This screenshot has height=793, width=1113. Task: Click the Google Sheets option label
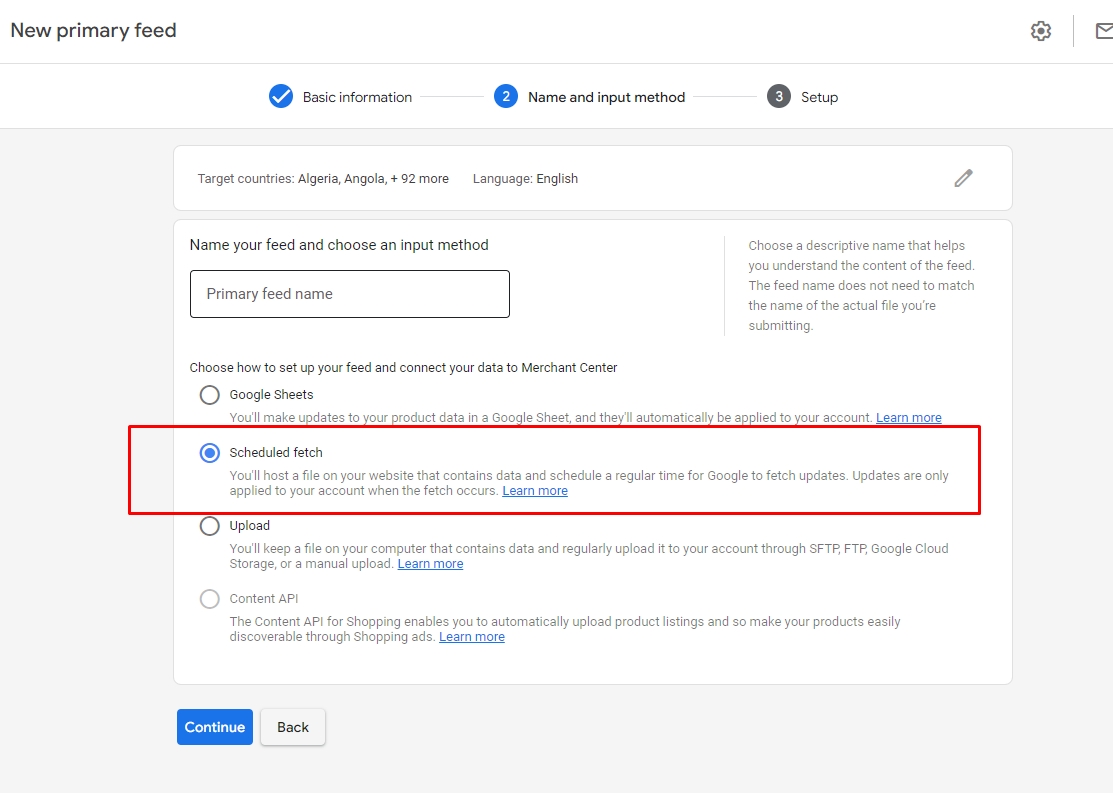[271, 395]
